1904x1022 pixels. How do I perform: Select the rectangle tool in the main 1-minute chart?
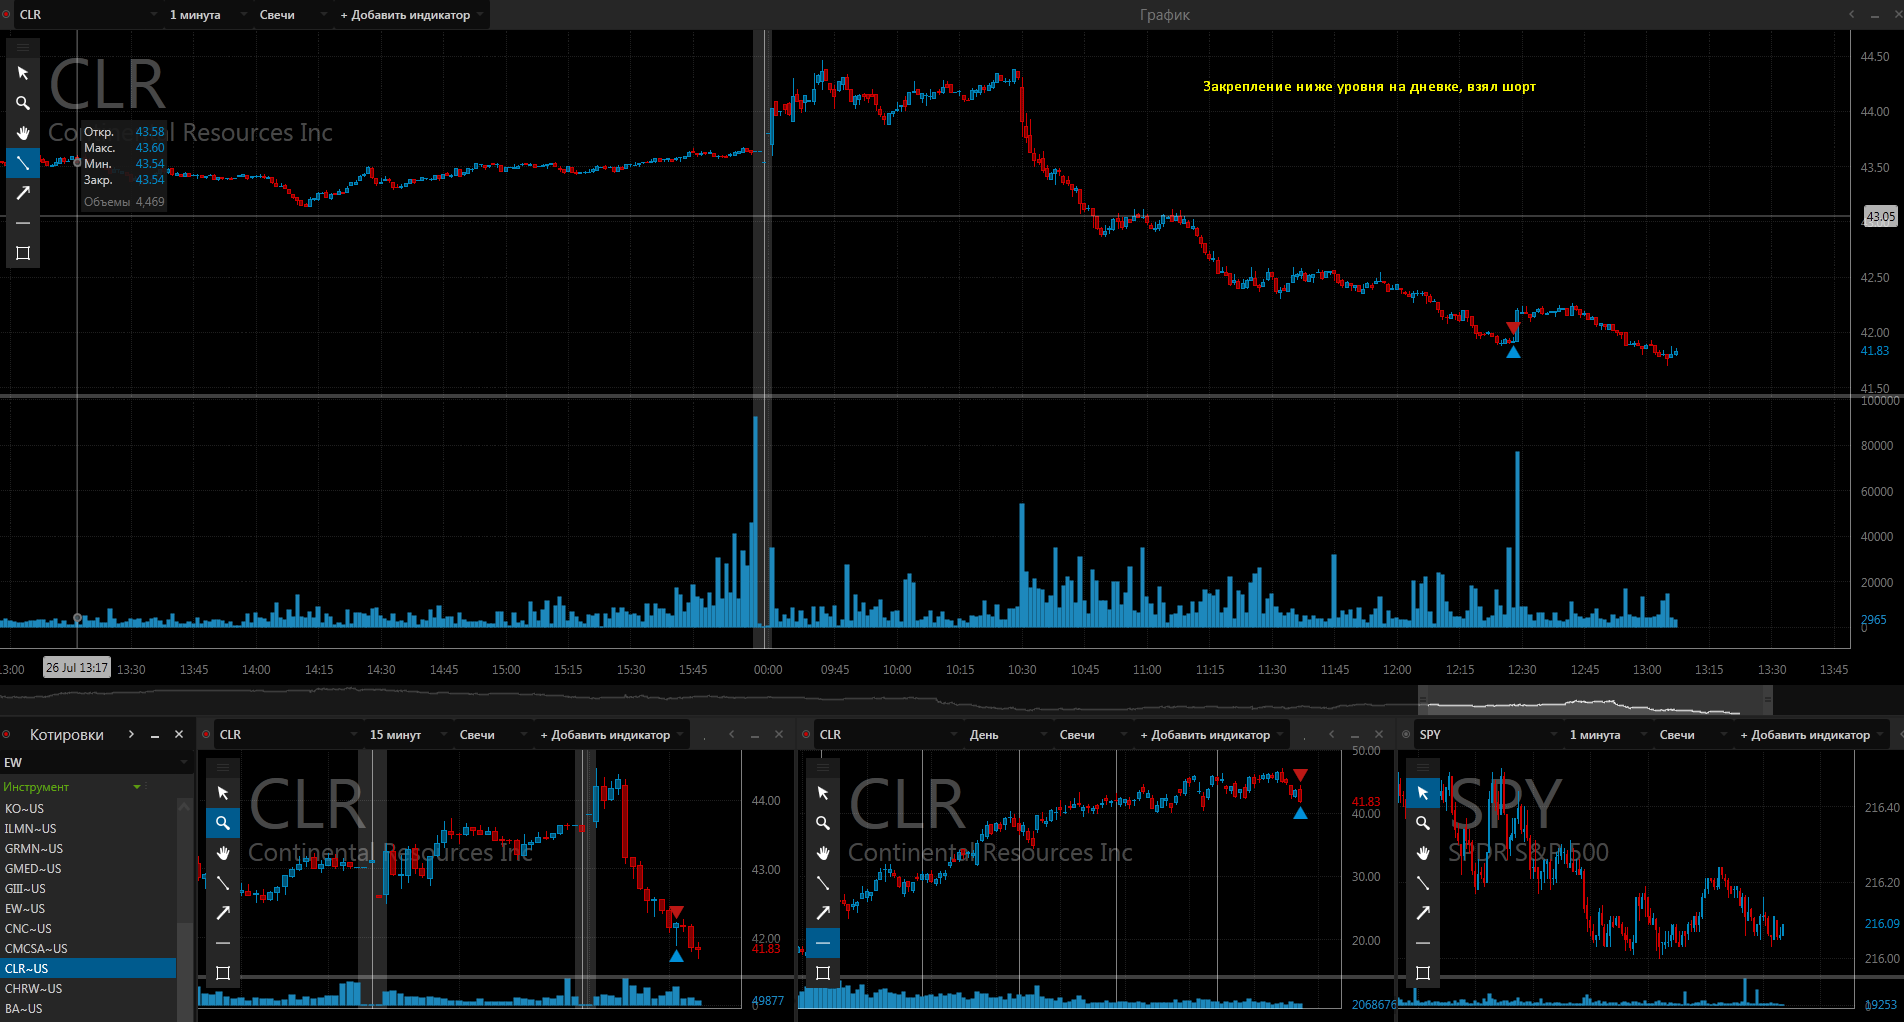(23, 253)
